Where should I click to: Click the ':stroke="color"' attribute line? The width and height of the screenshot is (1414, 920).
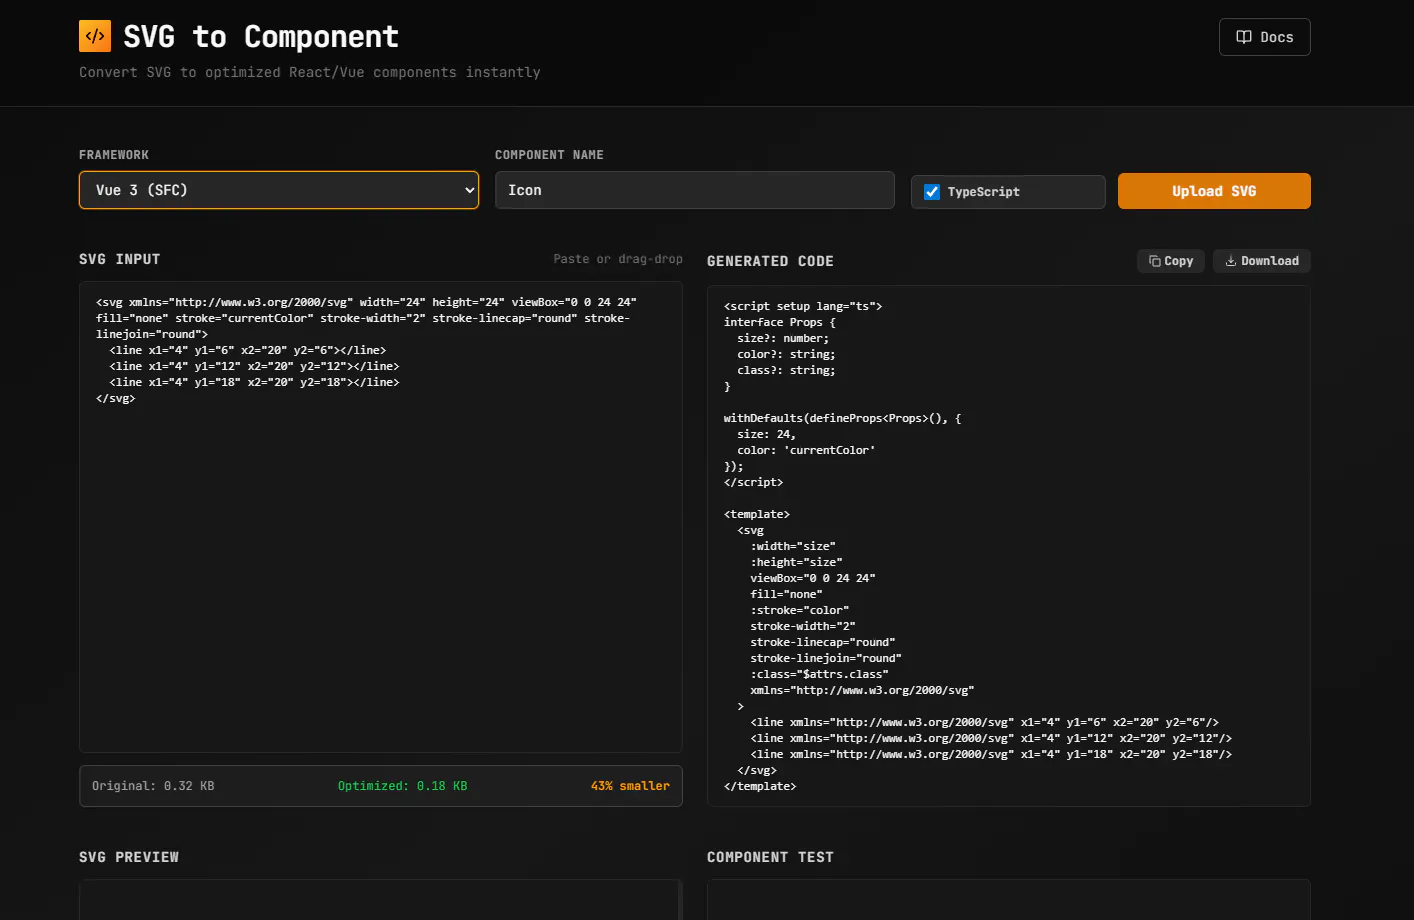(x=800, y=610)
